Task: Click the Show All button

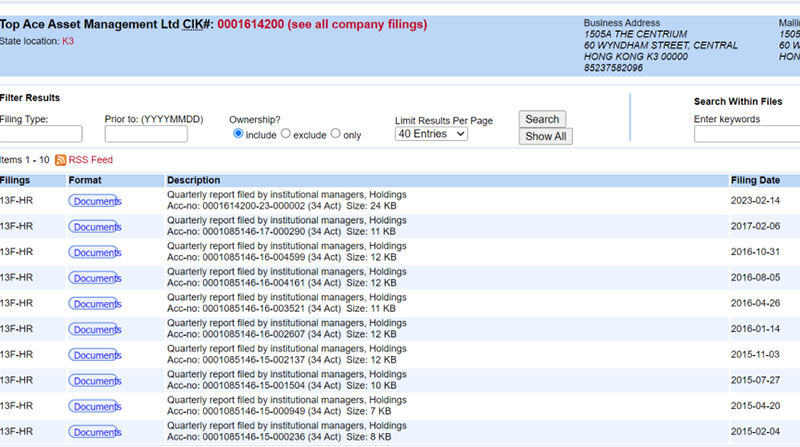Action: (545, 136)
